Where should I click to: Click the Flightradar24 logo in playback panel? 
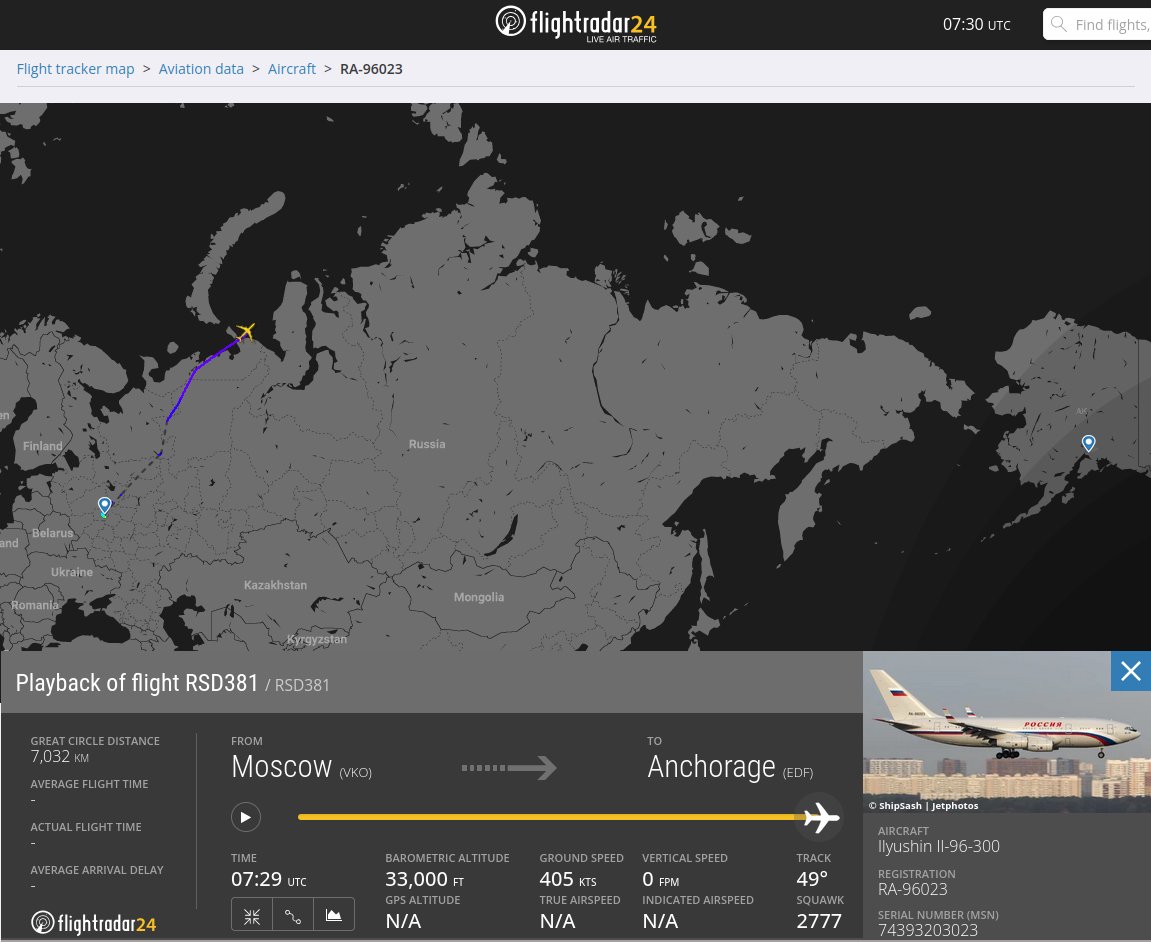[93, 923]
